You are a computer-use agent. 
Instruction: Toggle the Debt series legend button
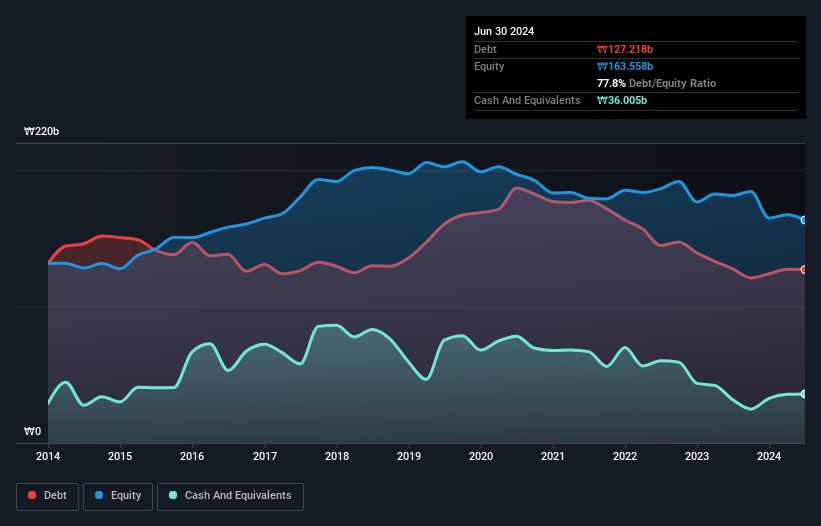48,496
